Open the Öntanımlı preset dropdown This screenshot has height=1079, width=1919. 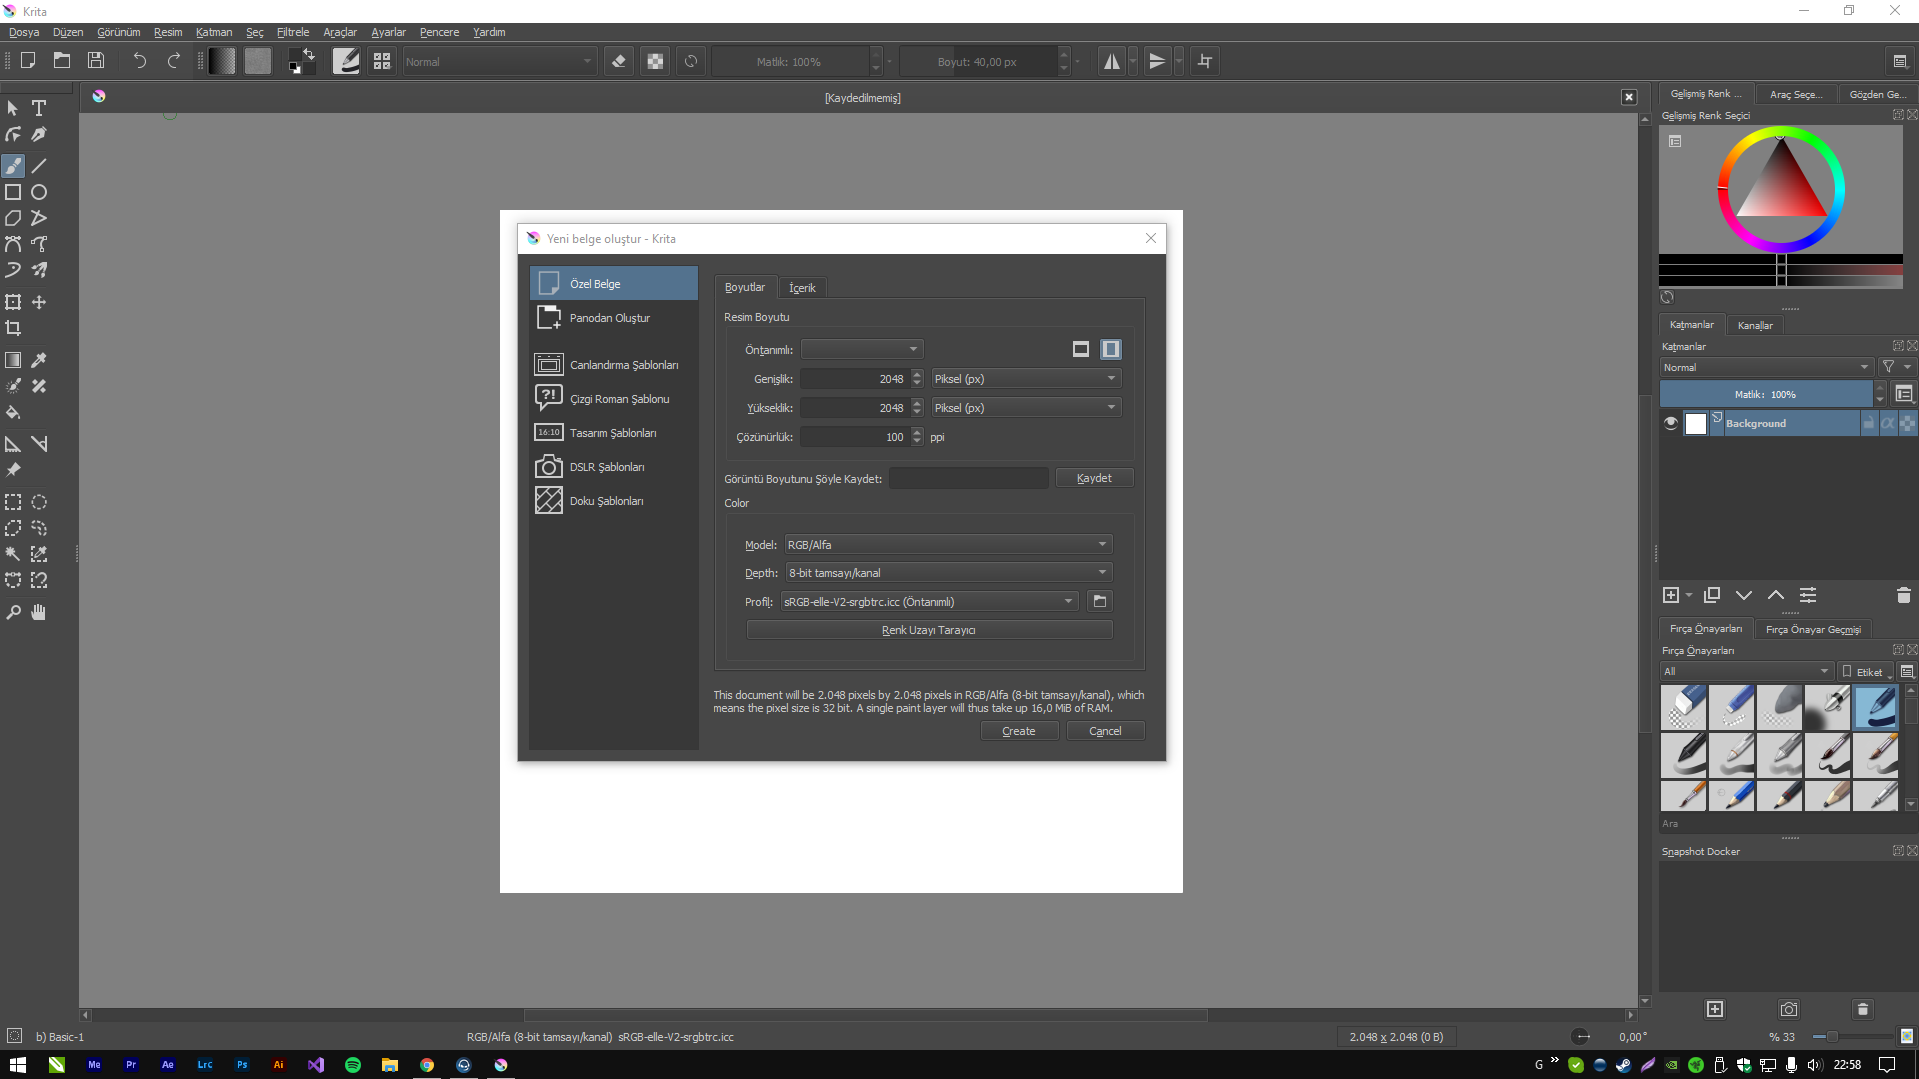(x=861, y=349)
